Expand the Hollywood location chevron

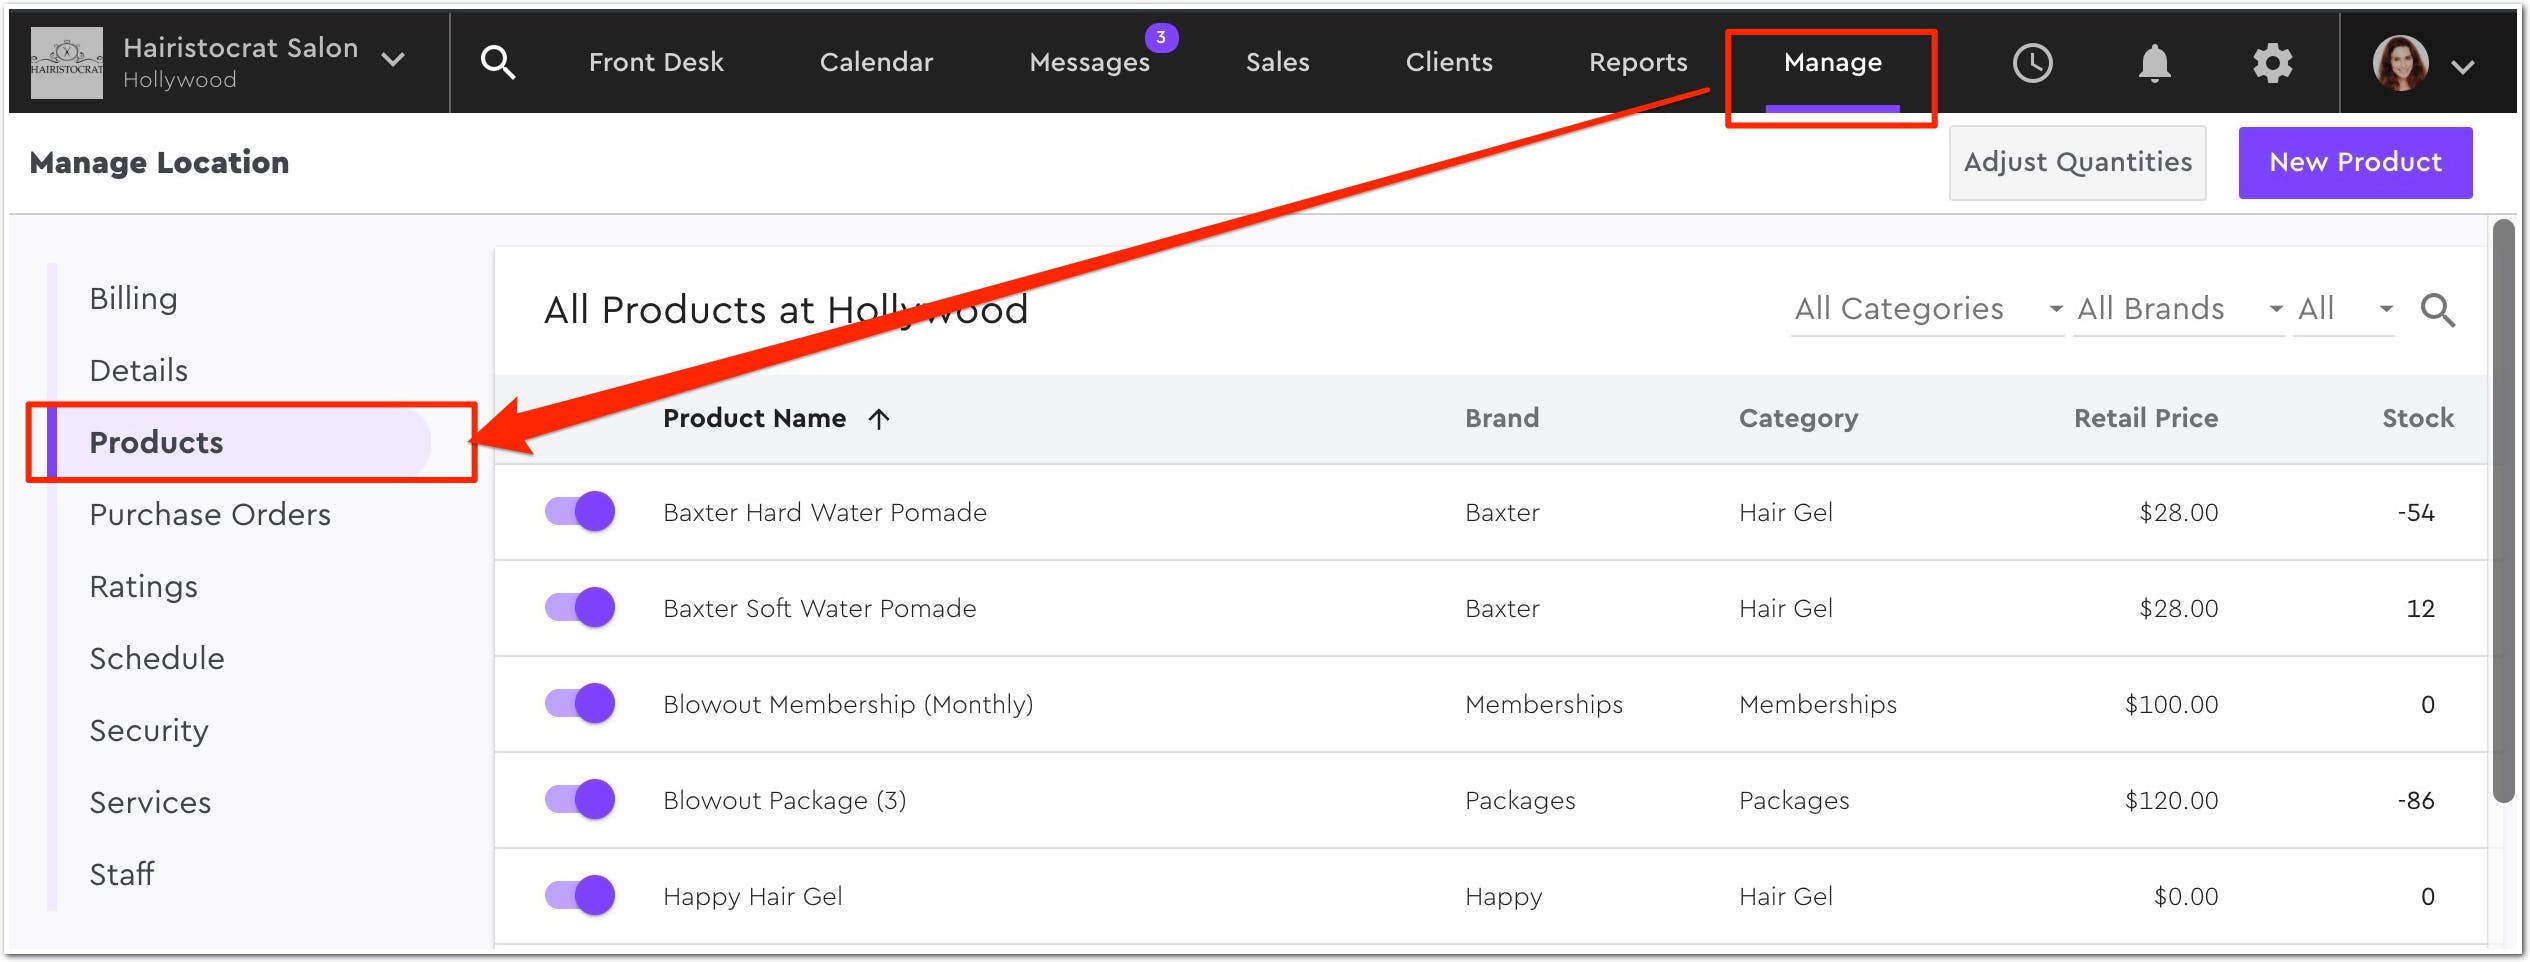point(394,60)
